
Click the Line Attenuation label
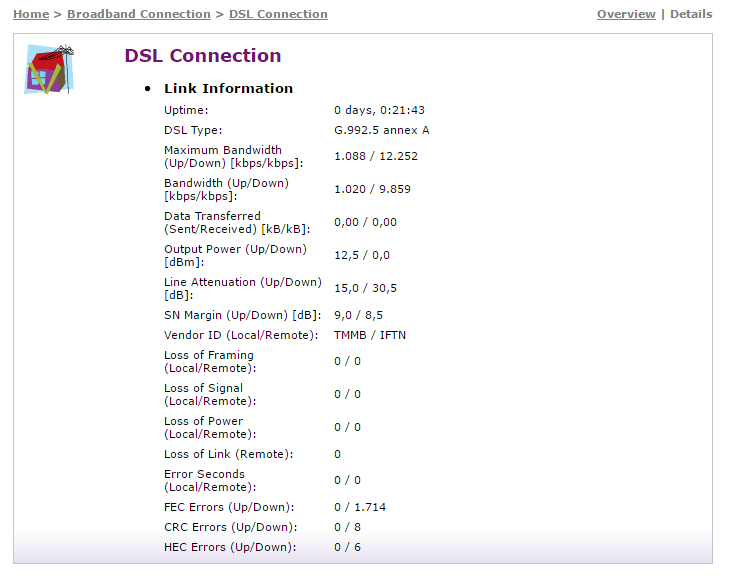[243, 289]
